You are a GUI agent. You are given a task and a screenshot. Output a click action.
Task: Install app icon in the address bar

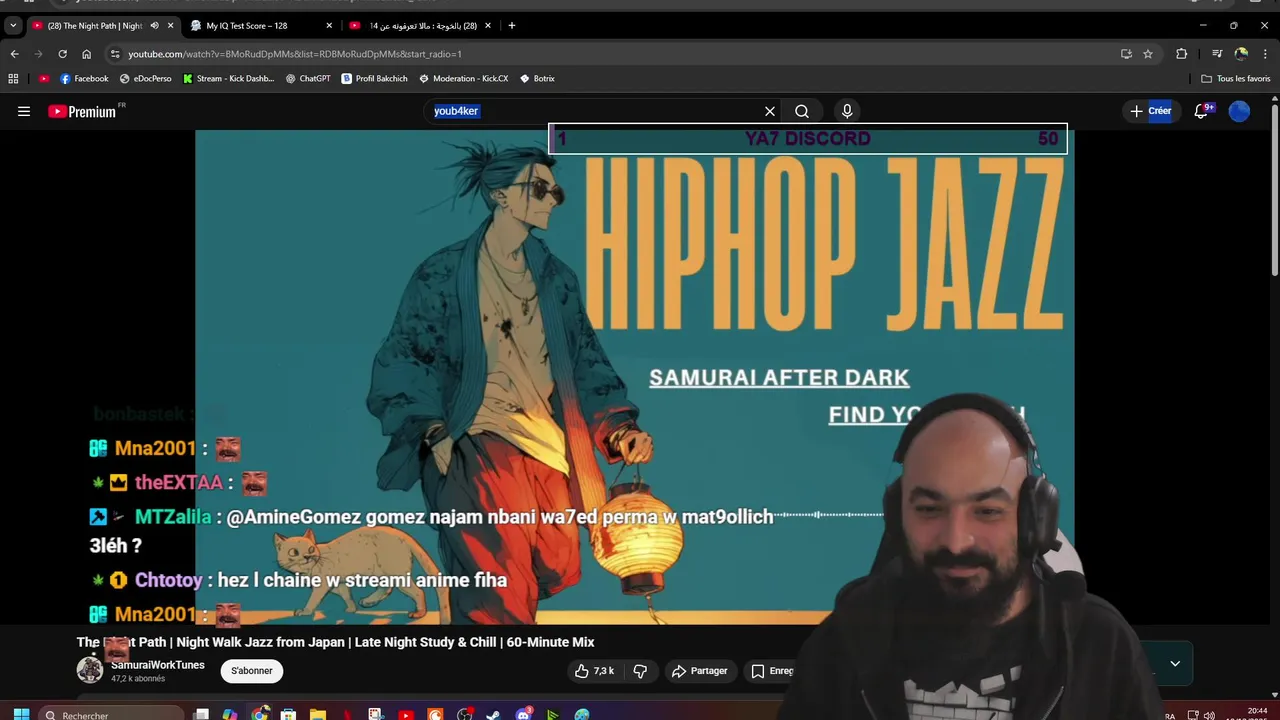click(1126, 54)
